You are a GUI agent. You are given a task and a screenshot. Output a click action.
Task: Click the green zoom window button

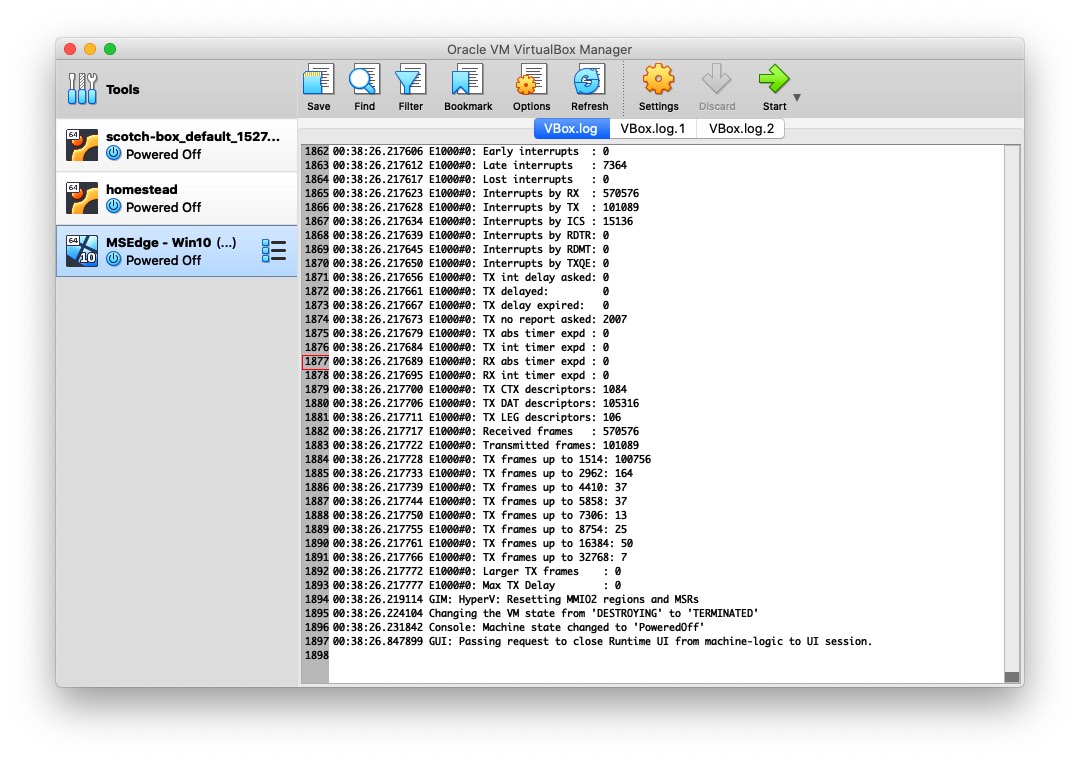110,49
